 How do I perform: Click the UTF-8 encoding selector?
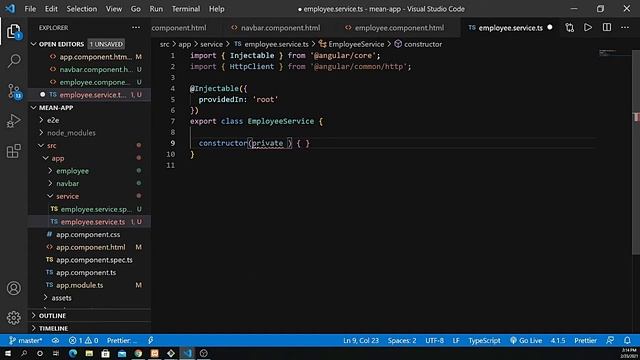pyautogui.click(x=434, y=340)
